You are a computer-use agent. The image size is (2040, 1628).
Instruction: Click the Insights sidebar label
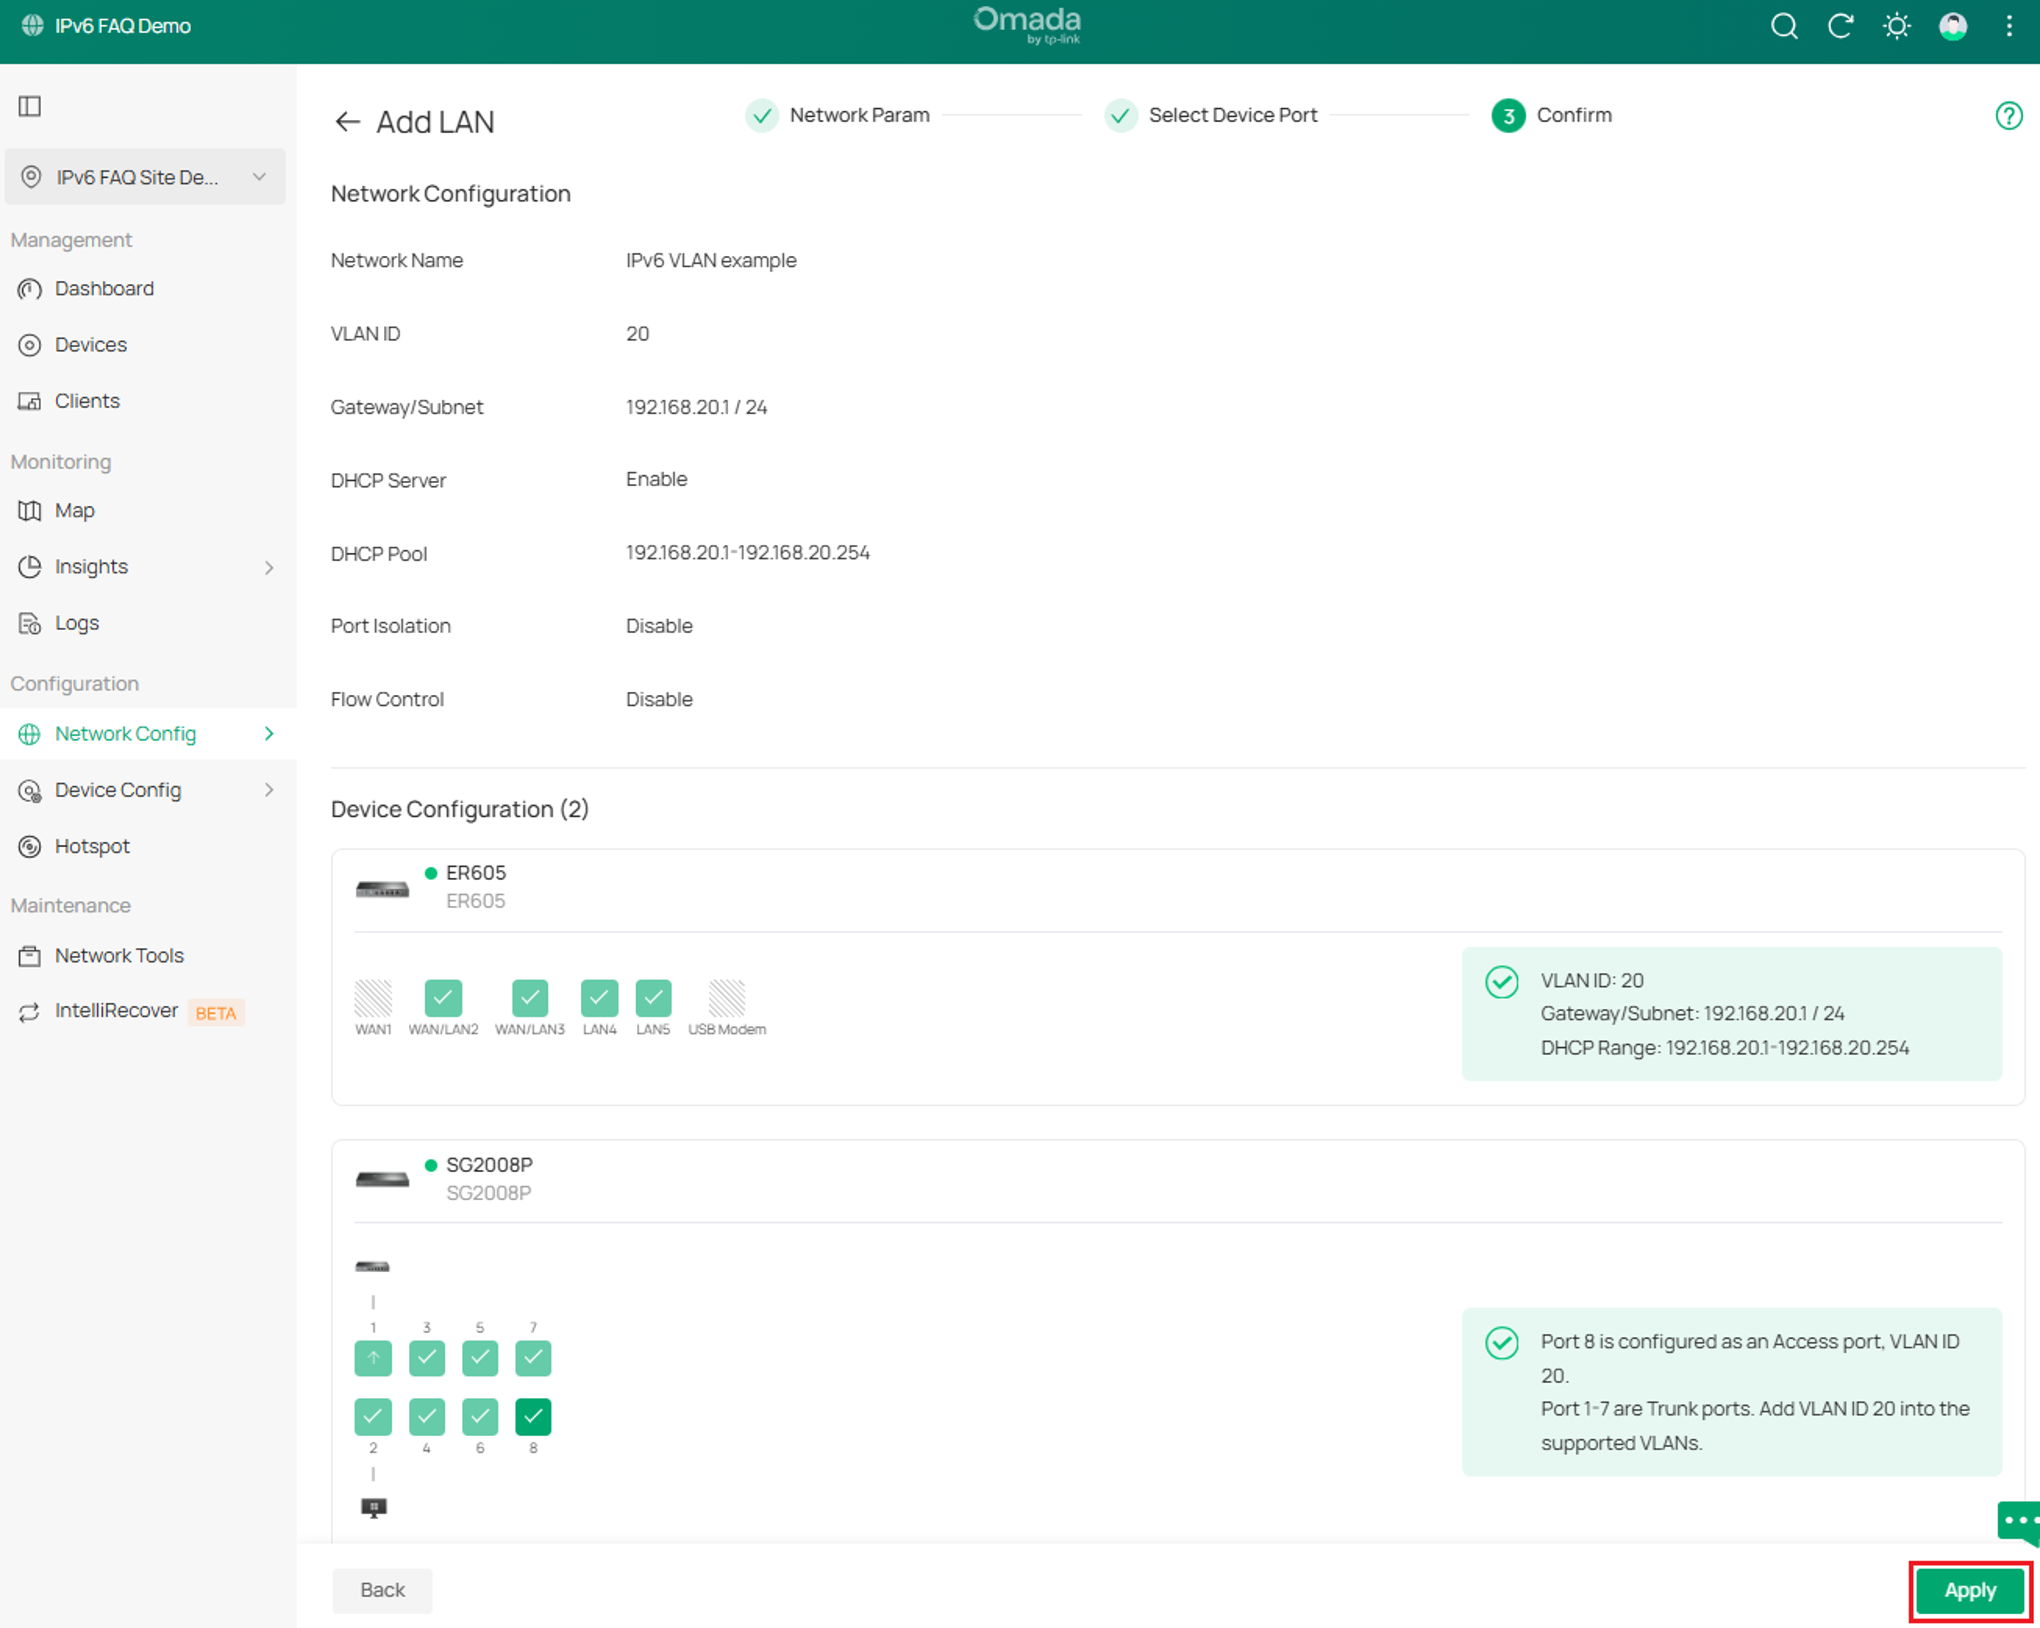(x=91, y=567)
